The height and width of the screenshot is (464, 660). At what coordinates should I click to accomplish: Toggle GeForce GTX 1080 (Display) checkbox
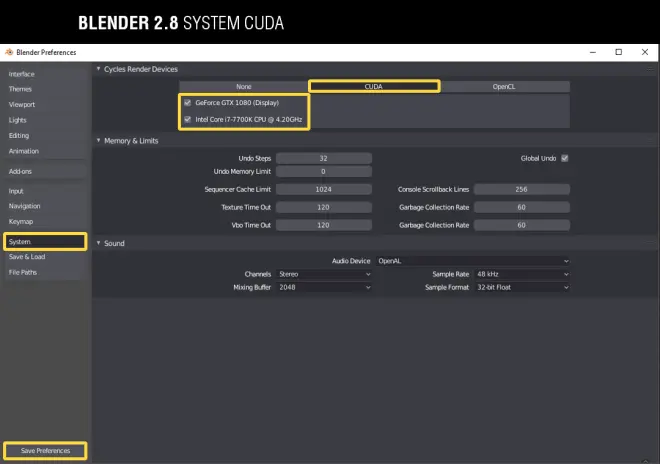point(188,103)
